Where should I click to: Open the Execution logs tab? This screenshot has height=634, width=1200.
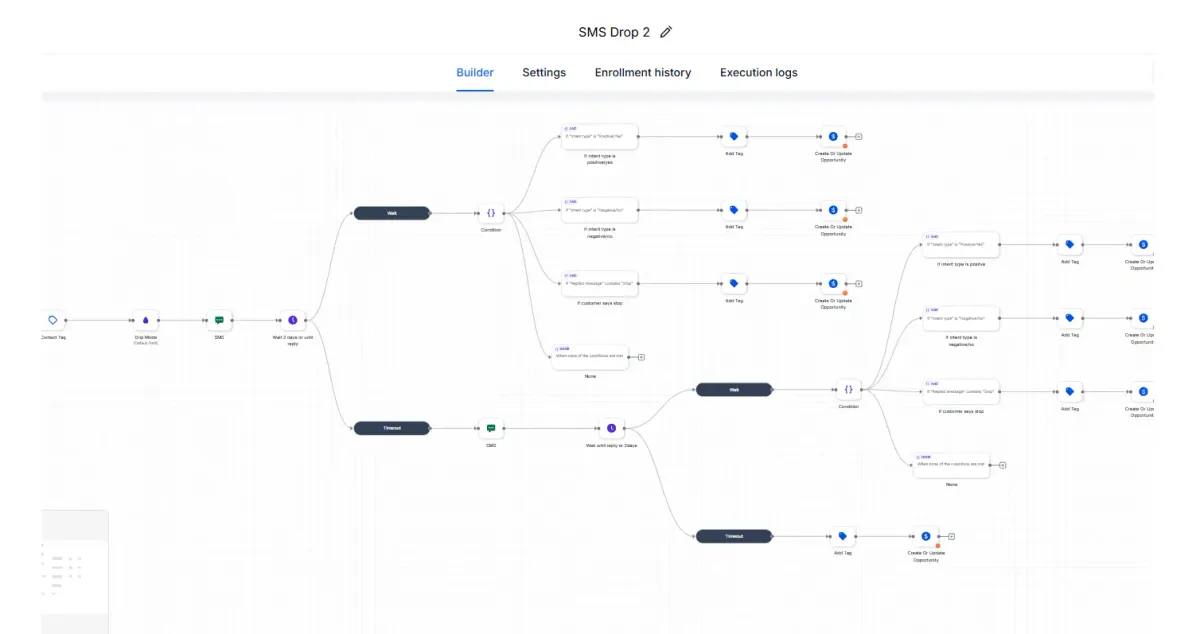(x=759, y=72)
